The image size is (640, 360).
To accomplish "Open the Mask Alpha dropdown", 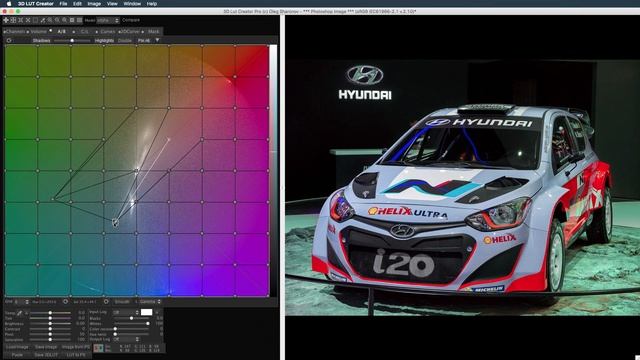I will coord(108,20).
